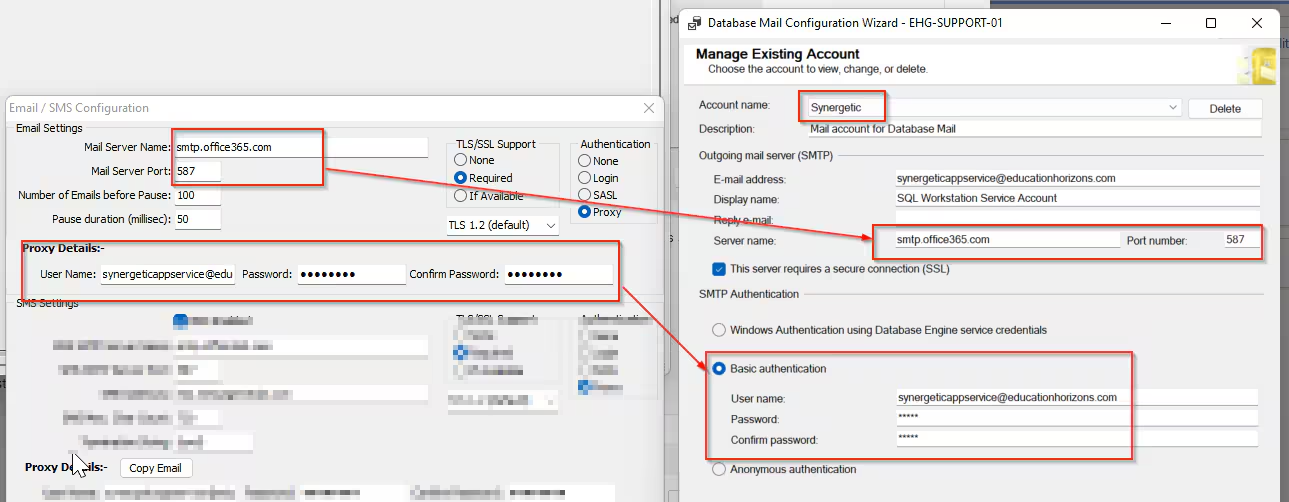The height and width of the screenshot is (502, 1289).
Task: Open the Account name dropdown showing Synergetic
Action: coord(995,108)
